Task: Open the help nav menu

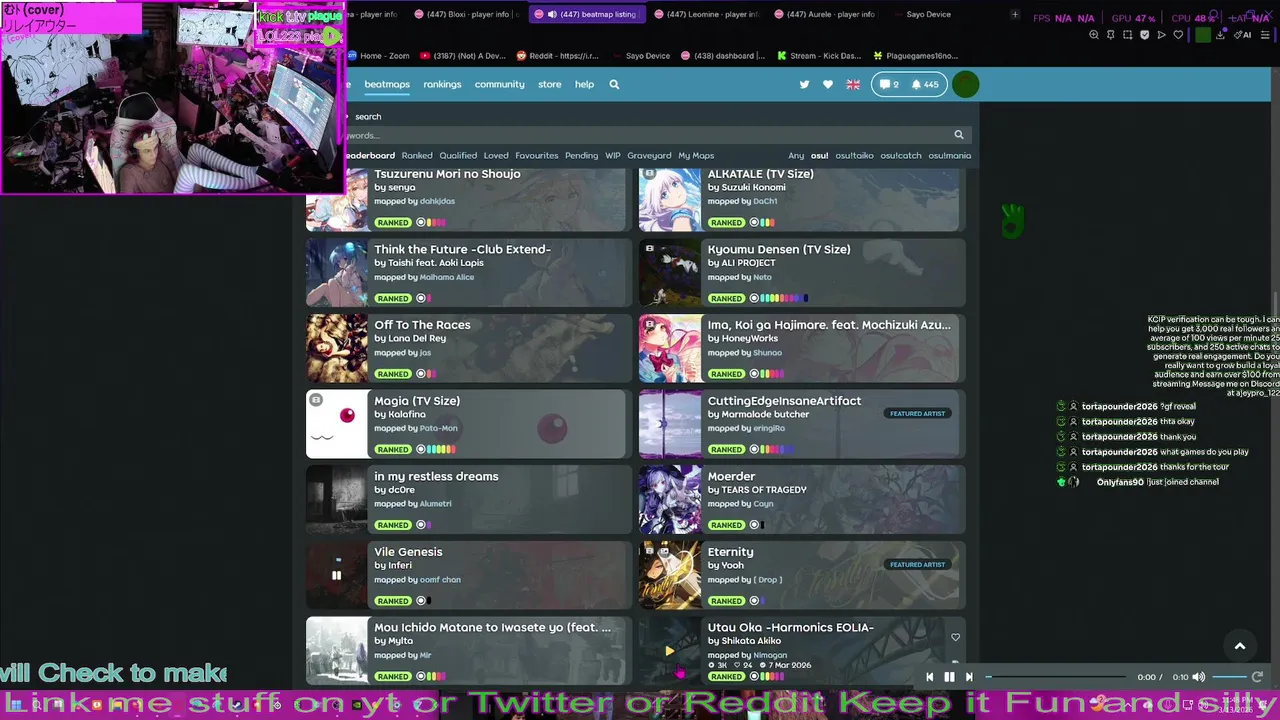Action: pos(584,85)
